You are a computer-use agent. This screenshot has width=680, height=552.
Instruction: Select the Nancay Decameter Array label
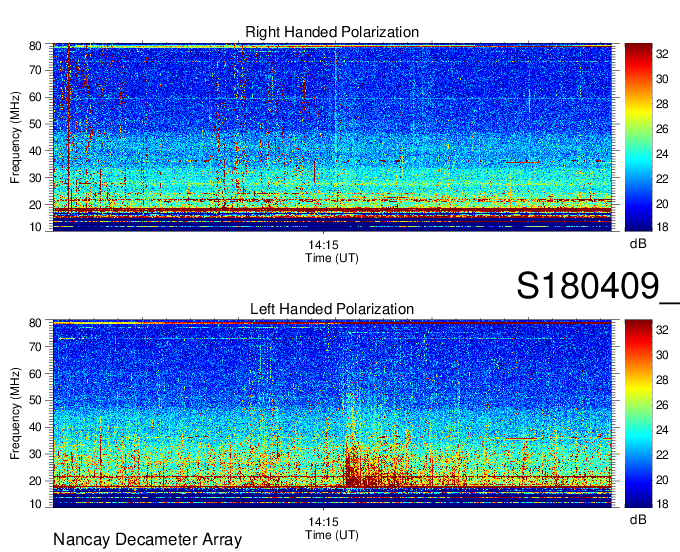tap(147, 540)
